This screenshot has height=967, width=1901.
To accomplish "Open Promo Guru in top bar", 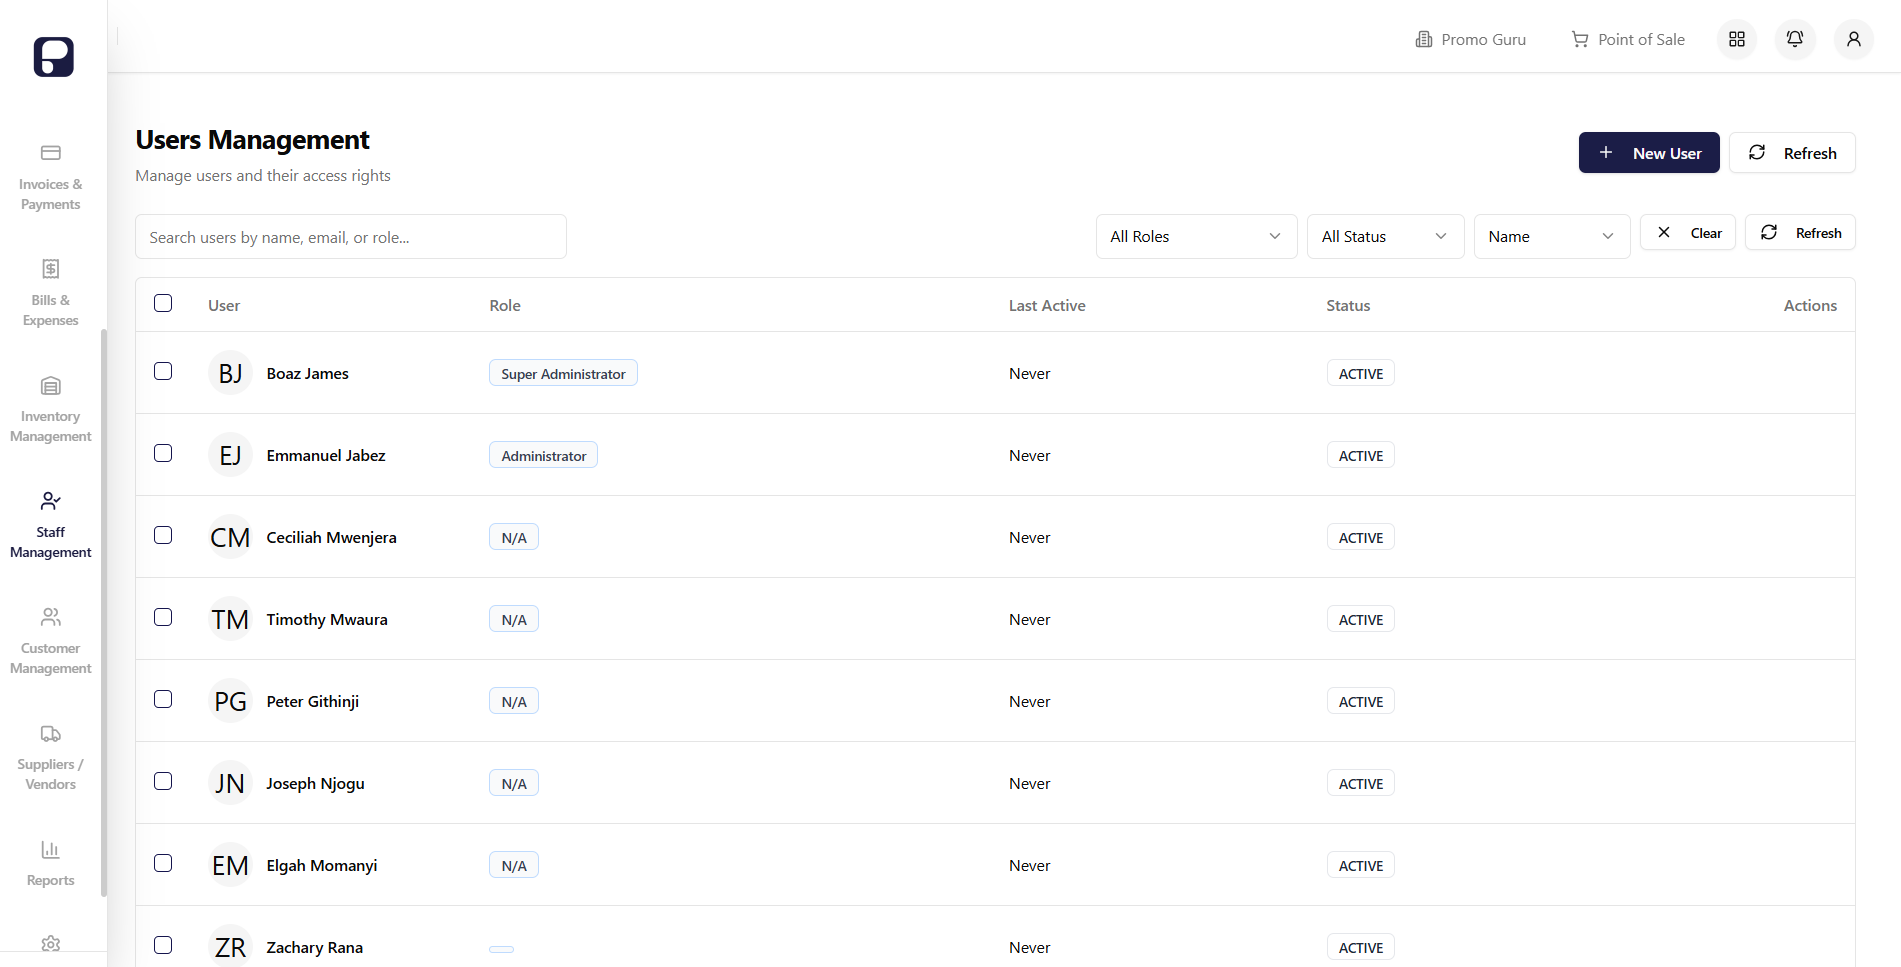I will point(1471,39).
